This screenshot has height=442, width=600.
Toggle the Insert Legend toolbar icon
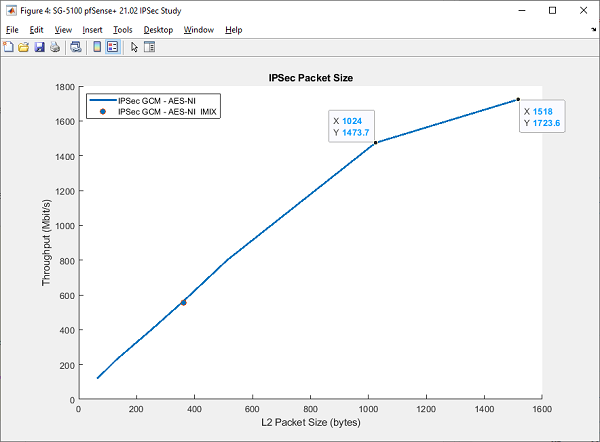click(112, 46)
